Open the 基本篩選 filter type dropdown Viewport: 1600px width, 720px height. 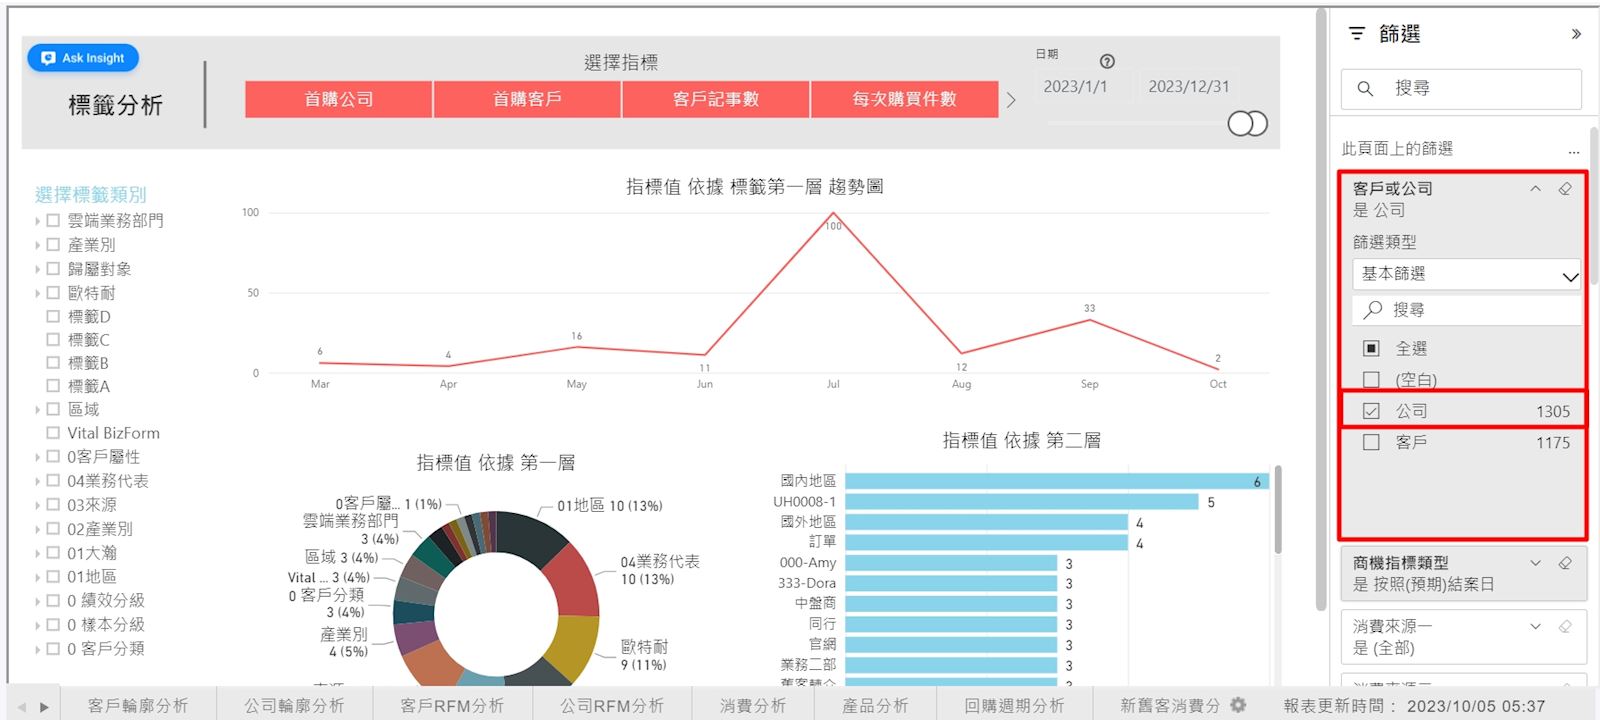coord(1466,275)
